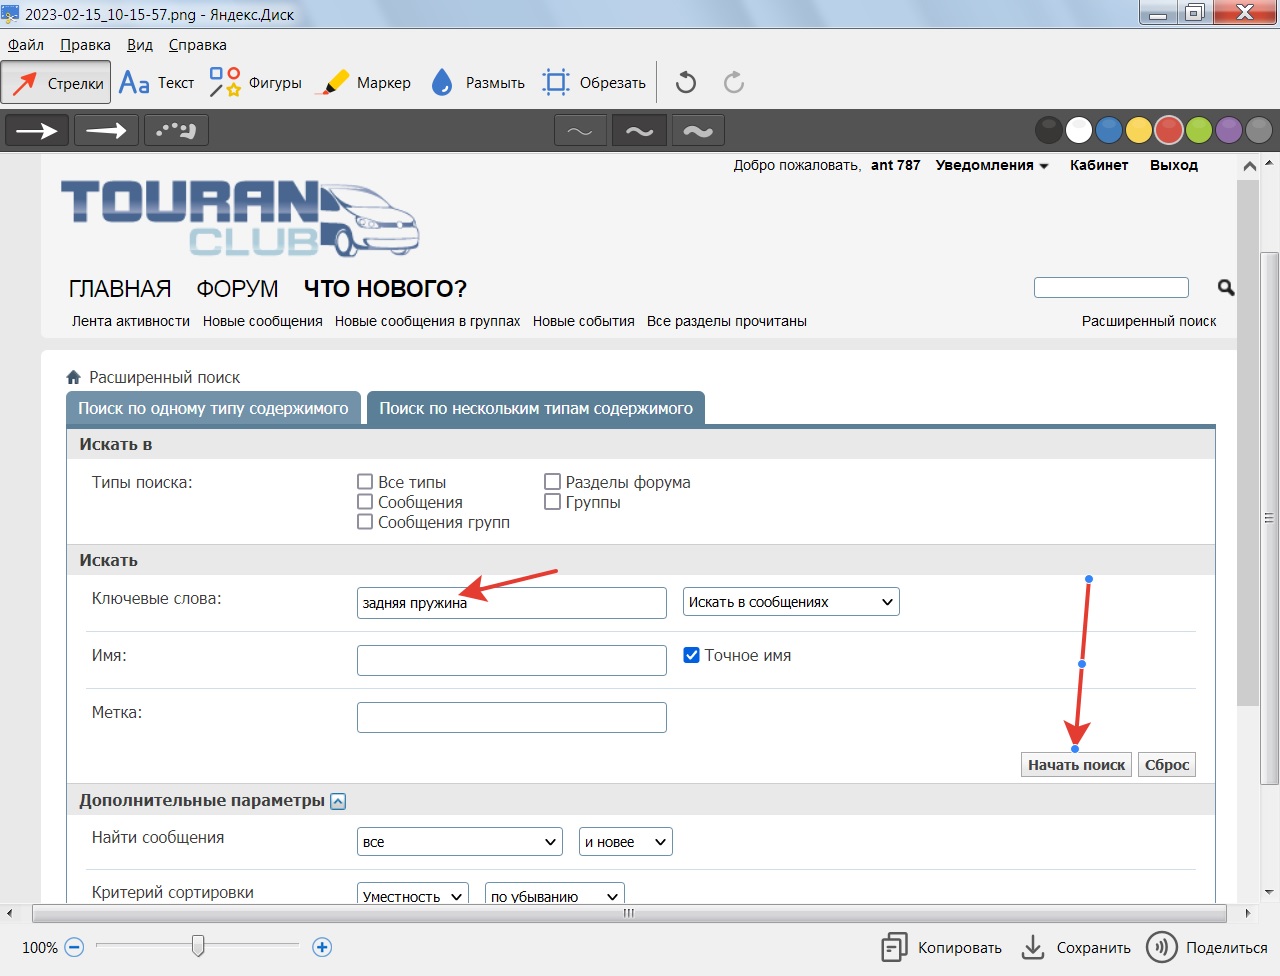Click the magnifier search icon on site
Screen dimensions: 1280x976
point(1226,288)
